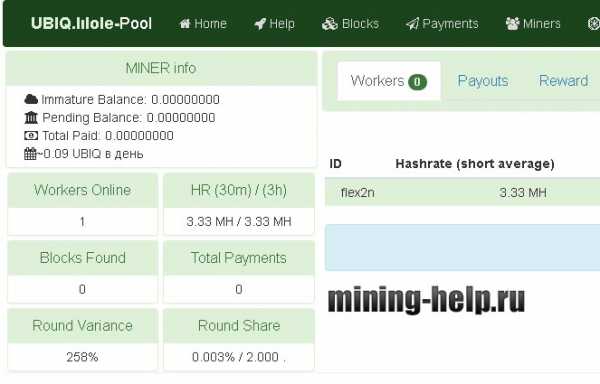600x384 pixels.
Task: Click the 3.33 MH hashrate cell for flex2n
Action: [523, 192]
